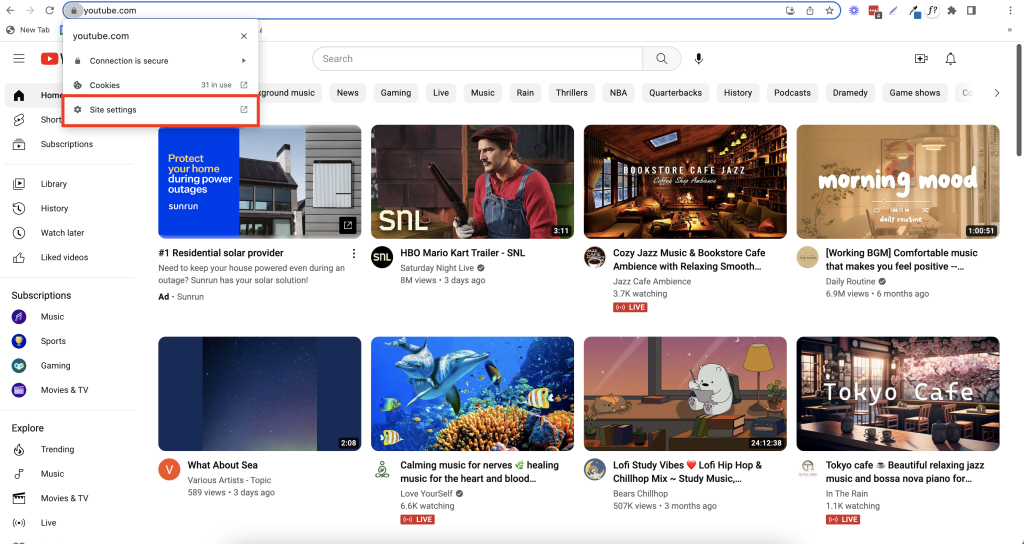The height and width of the screenshot is (544, 1024).
Task: Bookmark this page with star icon
Action: coord(829,10)
